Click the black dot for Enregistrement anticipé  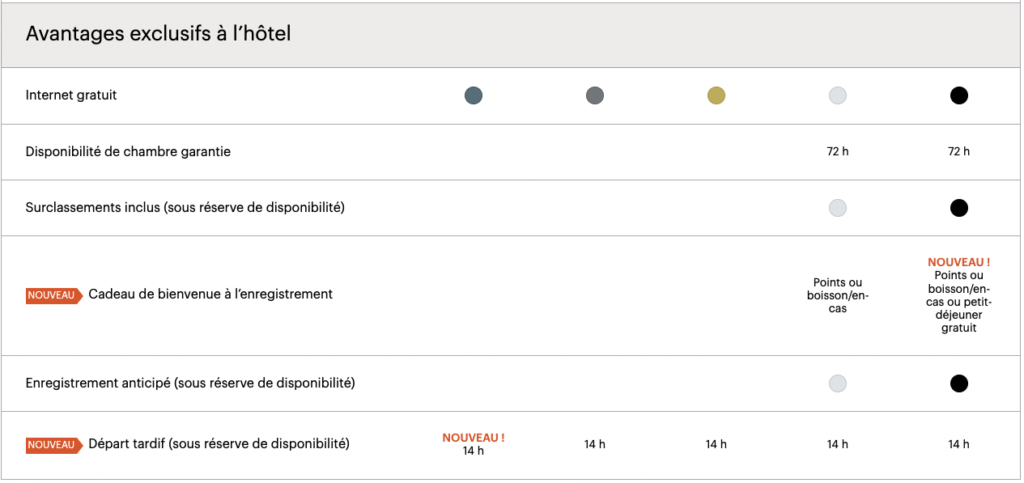(x=959, y=383)
